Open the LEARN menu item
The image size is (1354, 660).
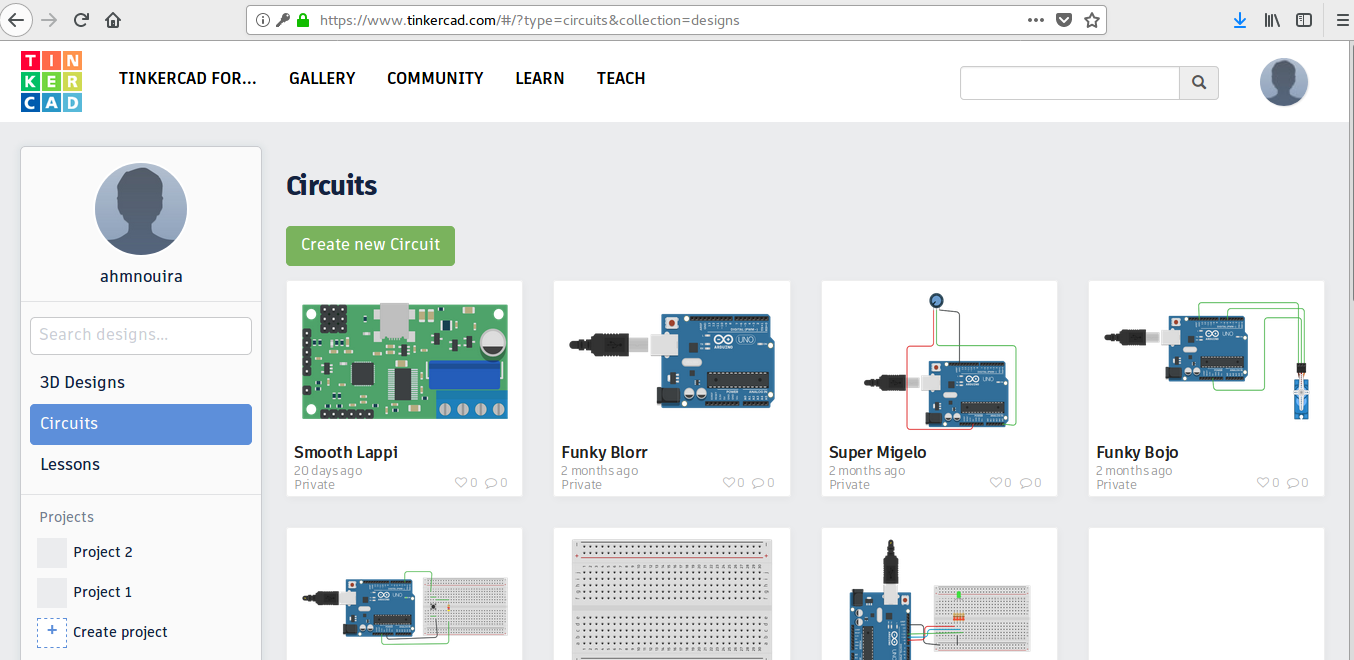point(540,78)
